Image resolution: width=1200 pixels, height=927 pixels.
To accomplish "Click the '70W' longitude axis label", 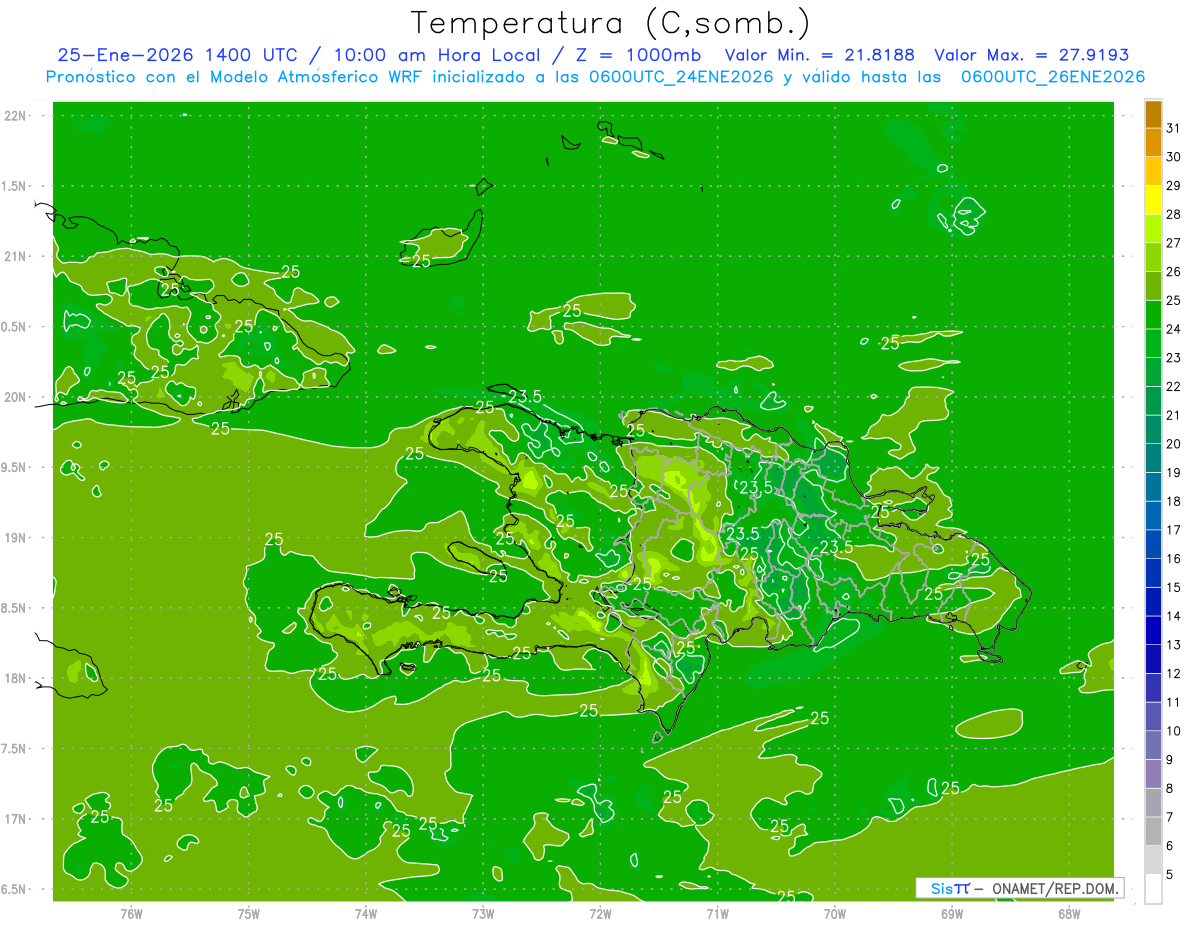I will coord(835,913).
